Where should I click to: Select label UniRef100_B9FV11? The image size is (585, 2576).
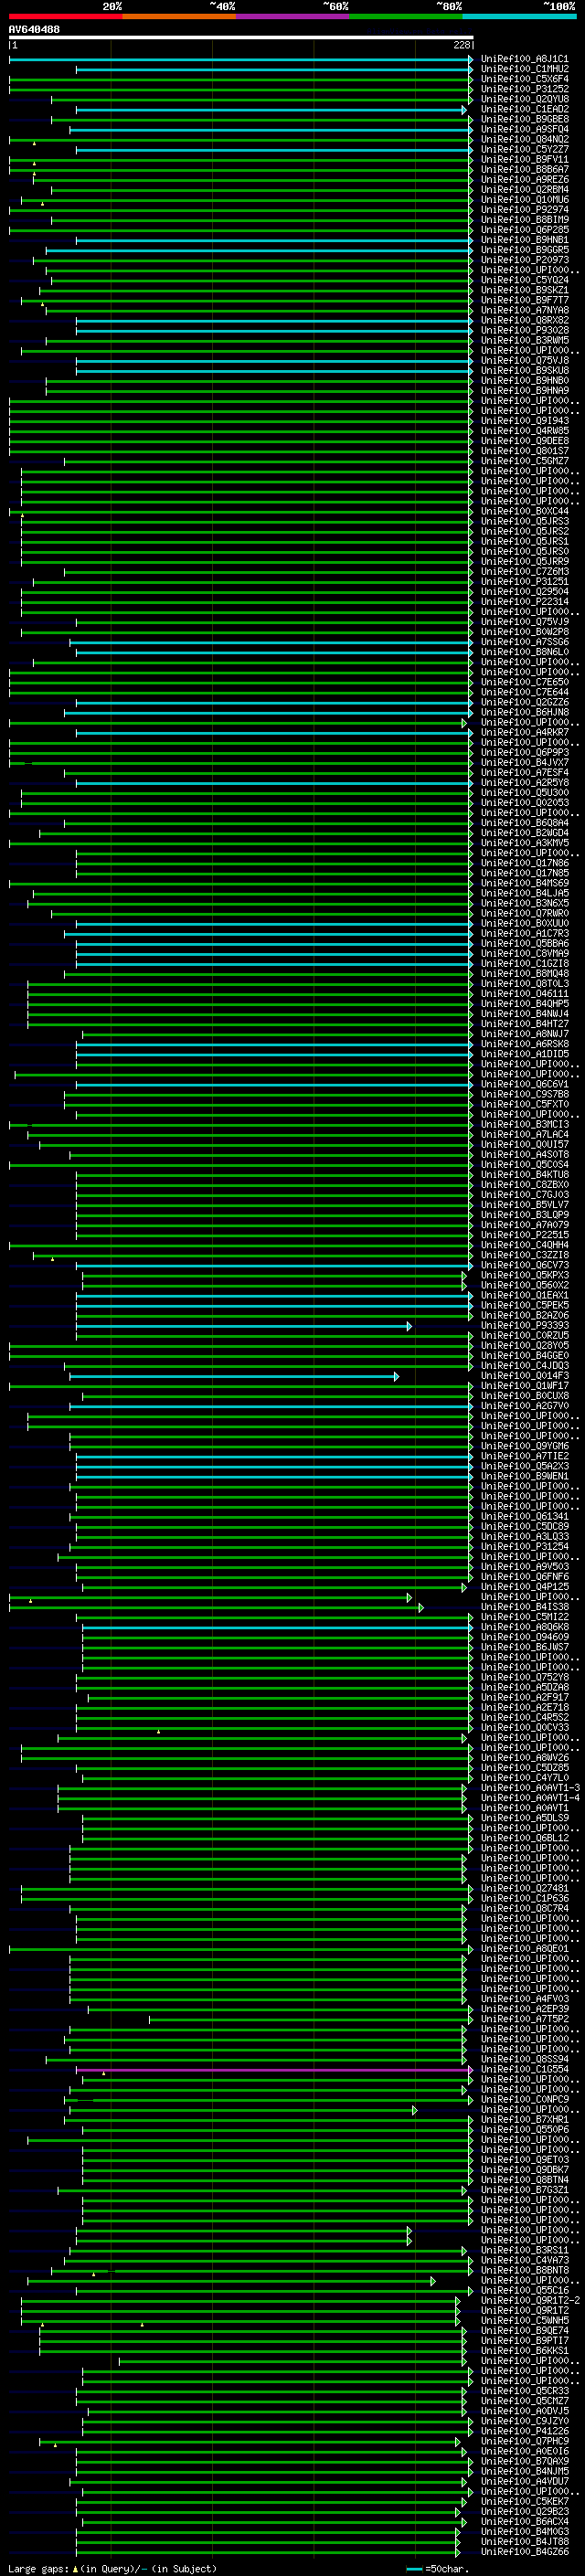tap(524, 159)
